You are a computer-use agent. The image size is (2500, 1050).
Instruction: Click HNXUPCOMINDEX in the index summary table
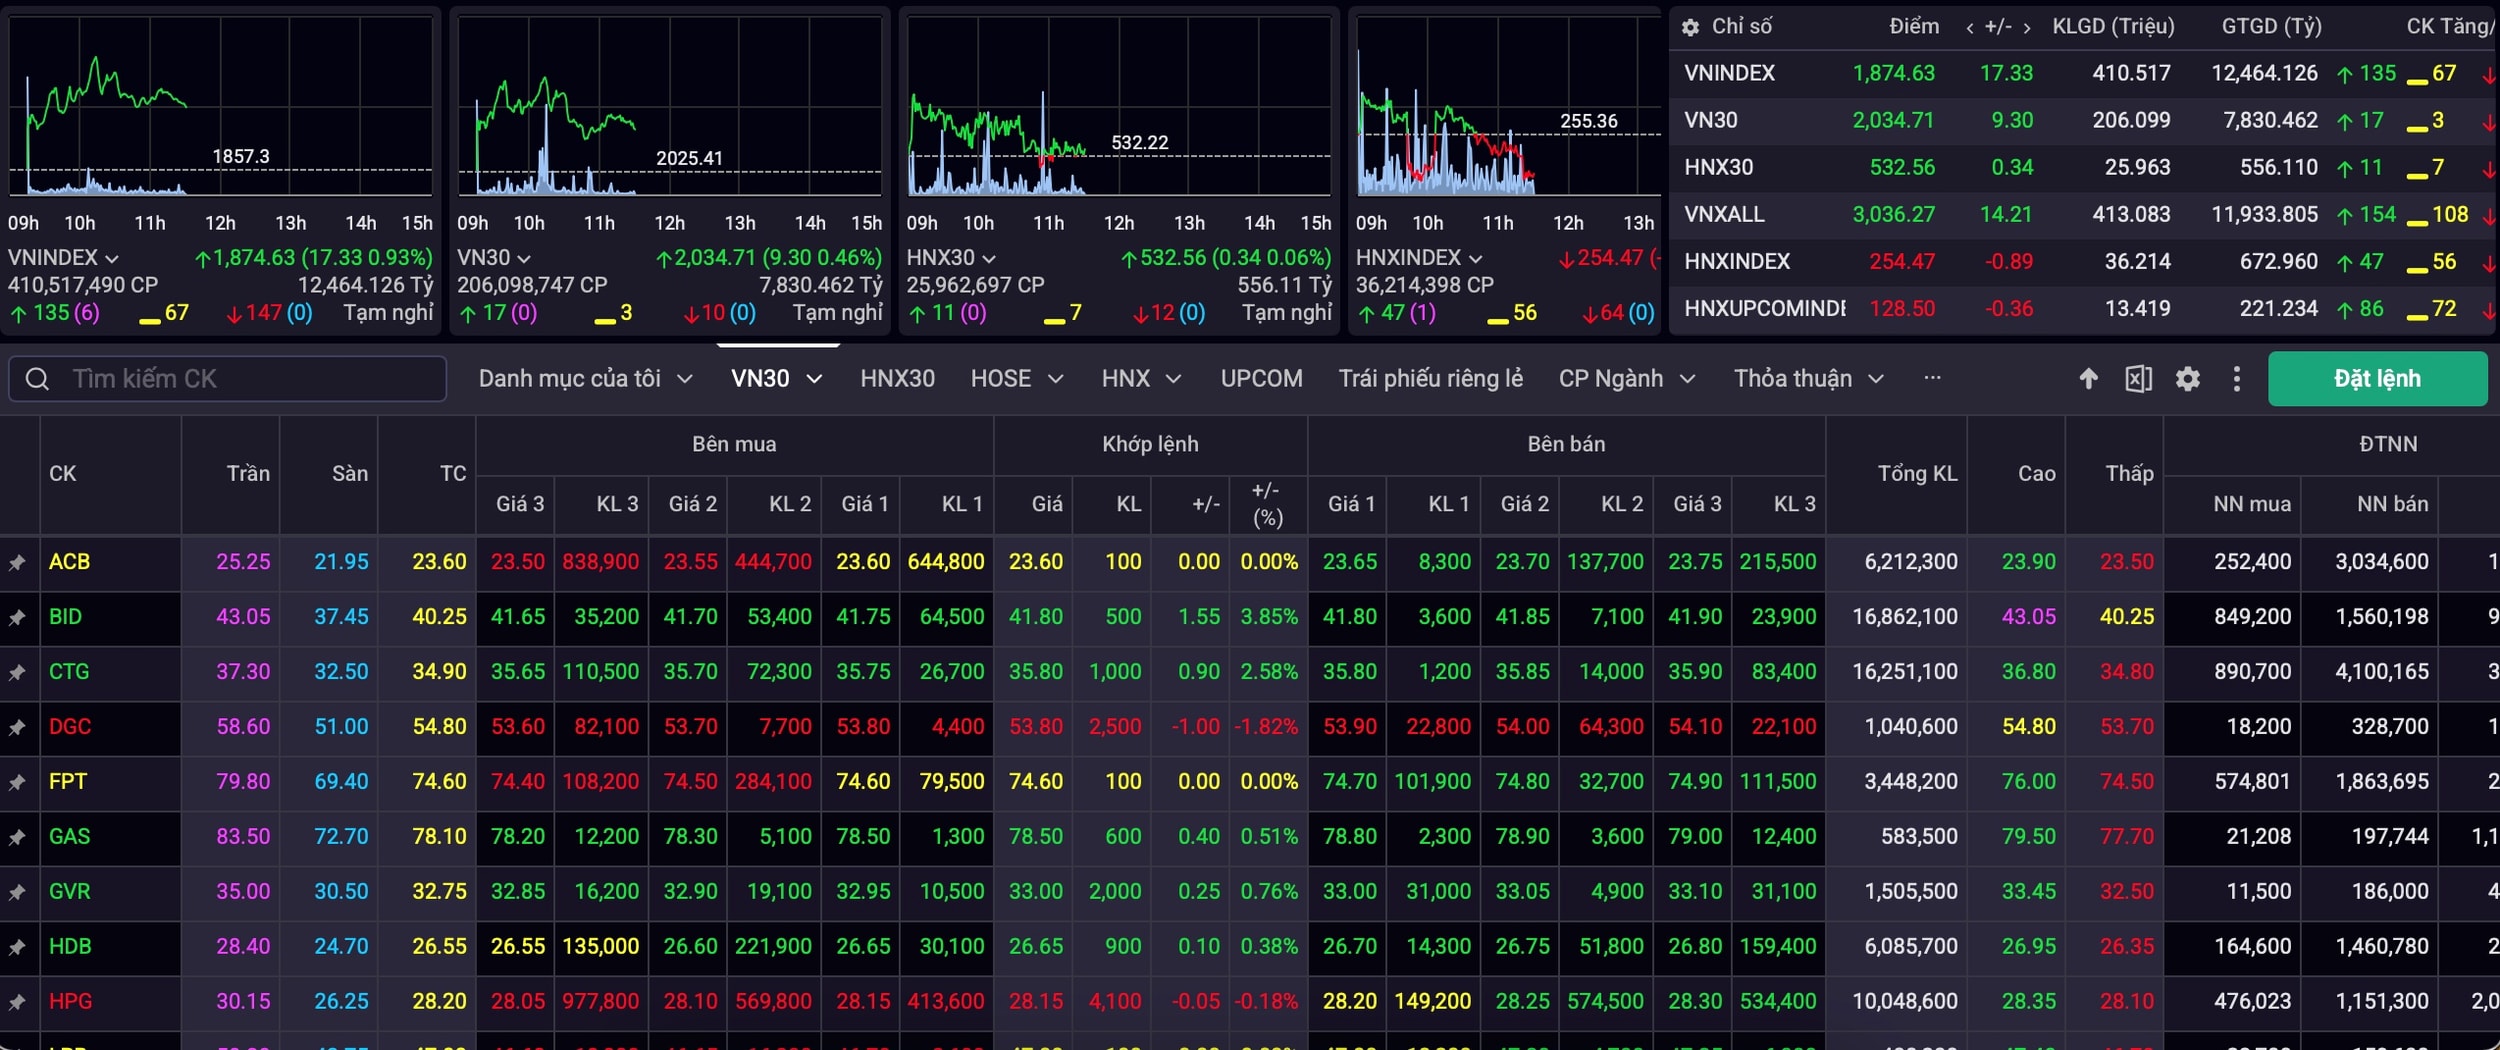point(1765,309)
